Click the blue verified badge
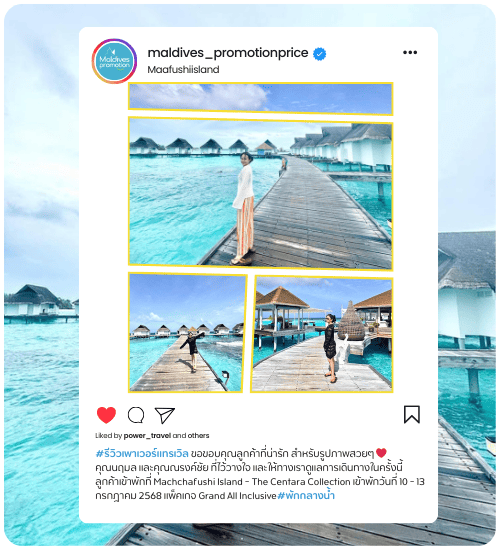 coord(319,54)
